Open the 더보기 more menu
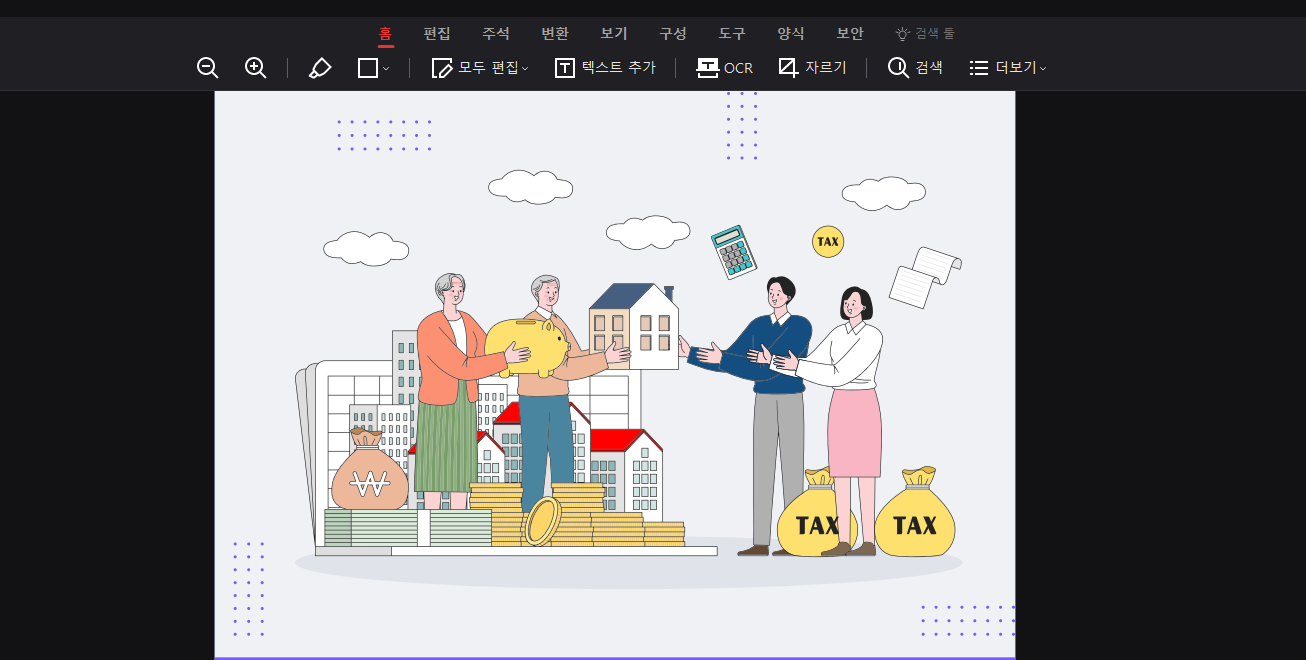Viewport: 1306px width, 660px height. (1007, 68)
